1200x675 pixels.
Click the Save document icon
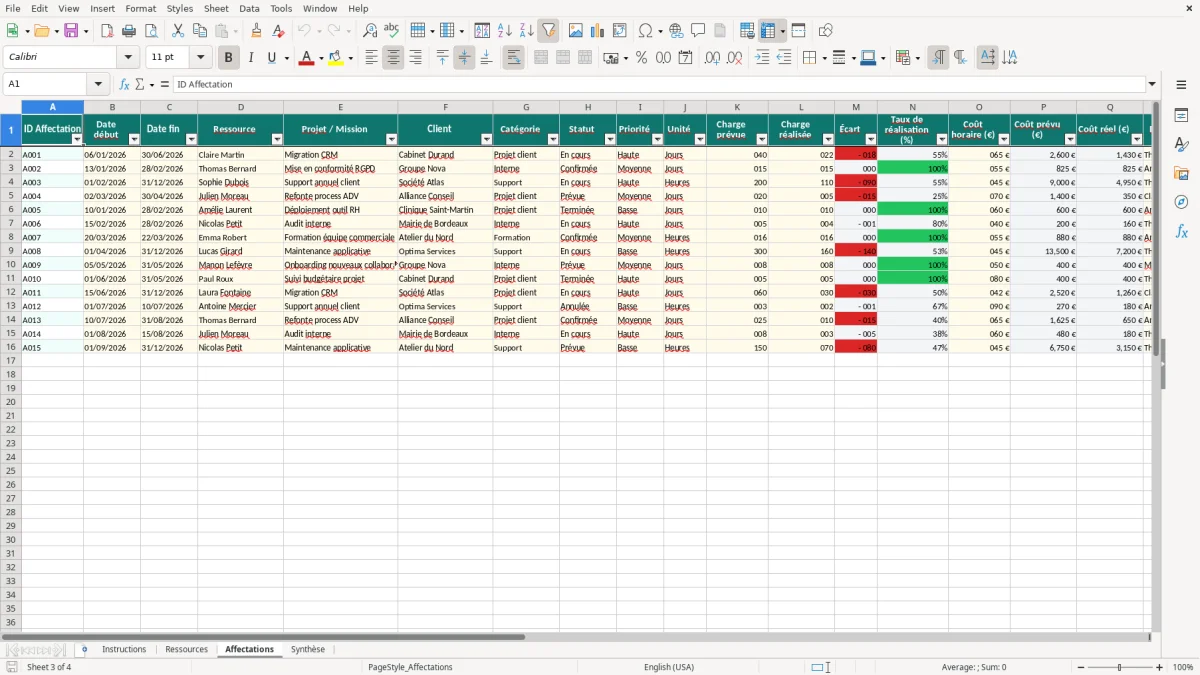pyautogui.click(x=71, y=31)
